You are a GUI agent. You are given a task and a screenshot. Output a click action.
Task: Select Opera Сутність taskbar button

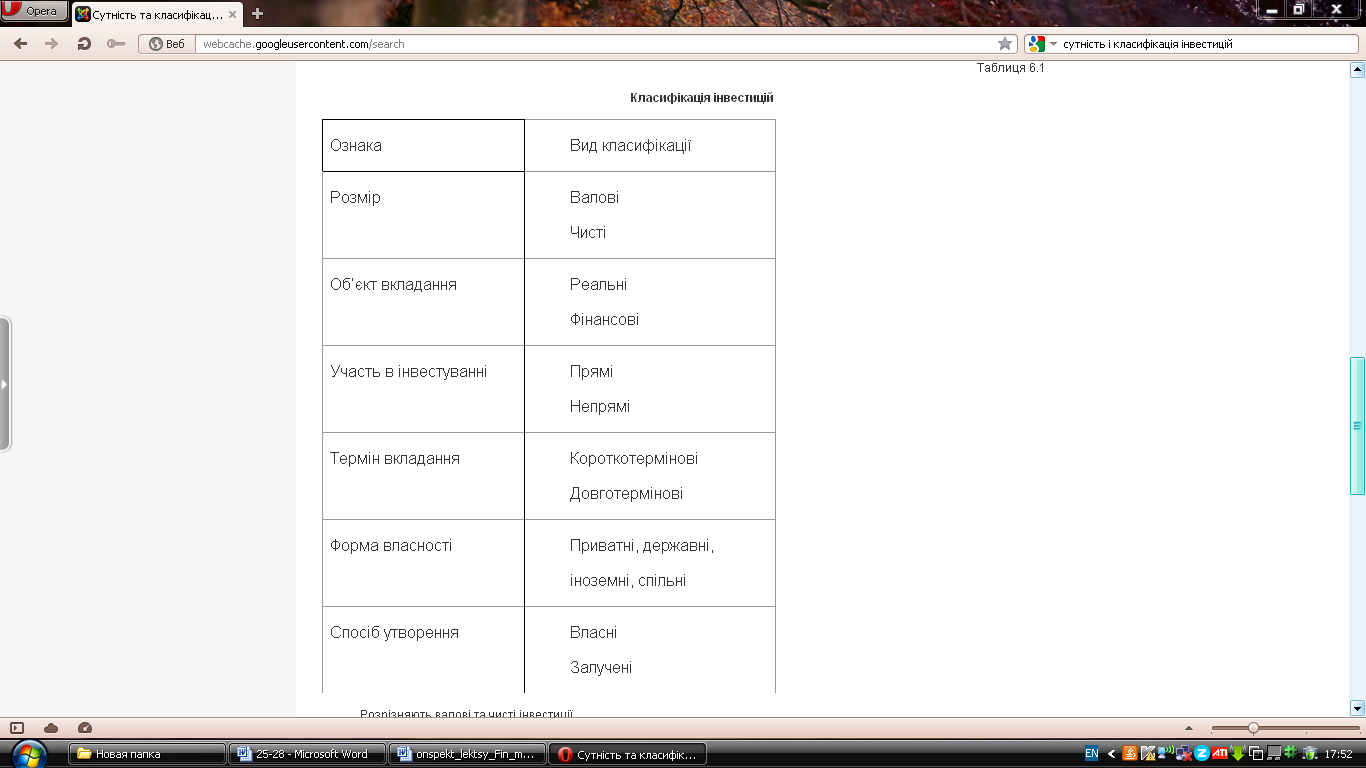(627, 754)
